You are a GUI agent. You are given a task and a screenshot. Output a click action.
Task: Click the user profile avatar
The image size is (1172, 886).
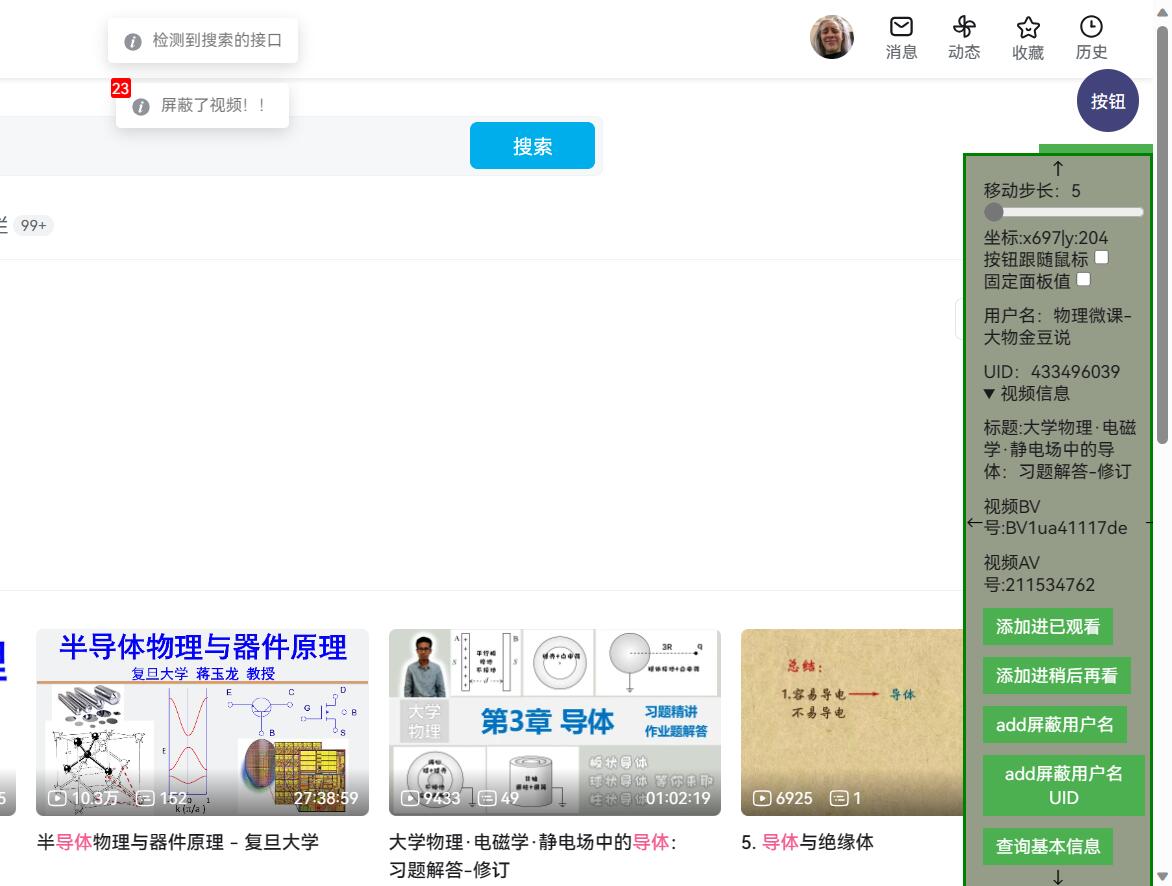tap(831, 37)
